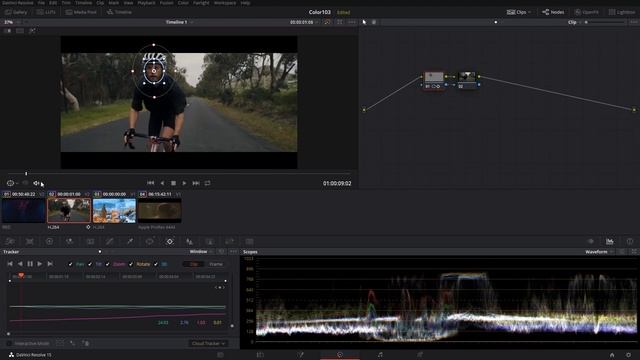Open the viewer zoom percentage dropdown
The image size is (640, 360).
click(x=11, y=22)
